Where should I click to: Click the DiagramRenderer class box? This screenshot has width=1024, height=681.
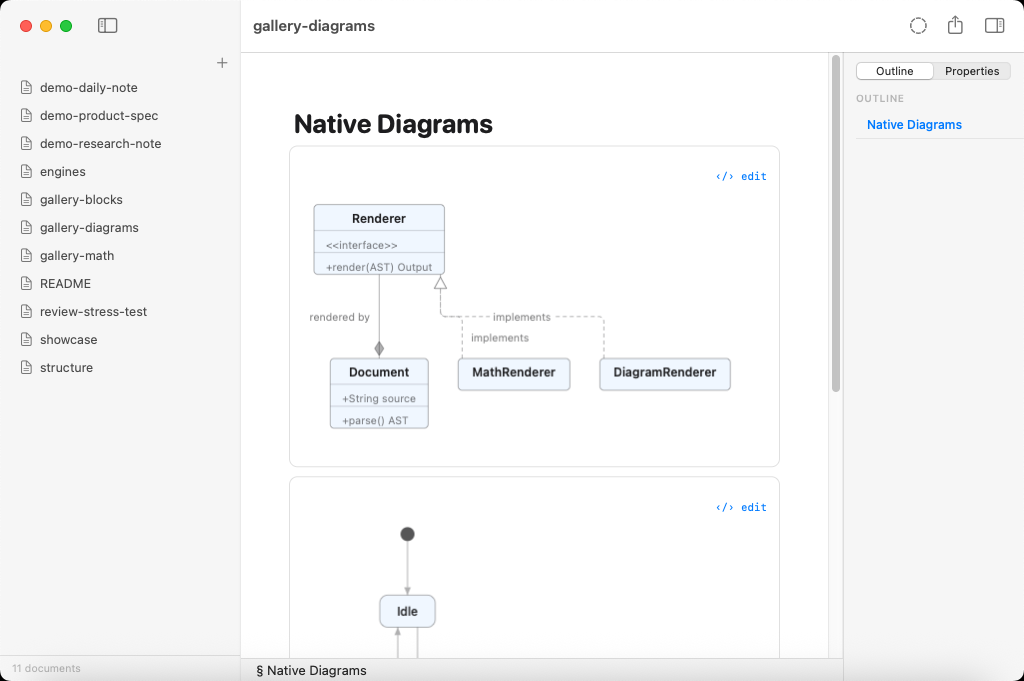tap(665, 374)
